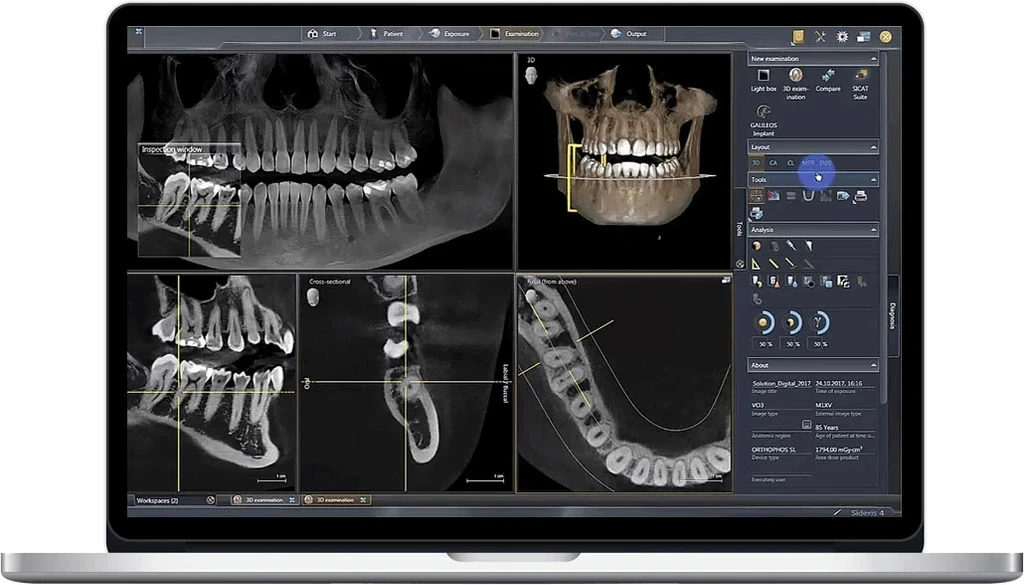
Task: Switch layout to CA mode
Action: (x=773, y=162)
